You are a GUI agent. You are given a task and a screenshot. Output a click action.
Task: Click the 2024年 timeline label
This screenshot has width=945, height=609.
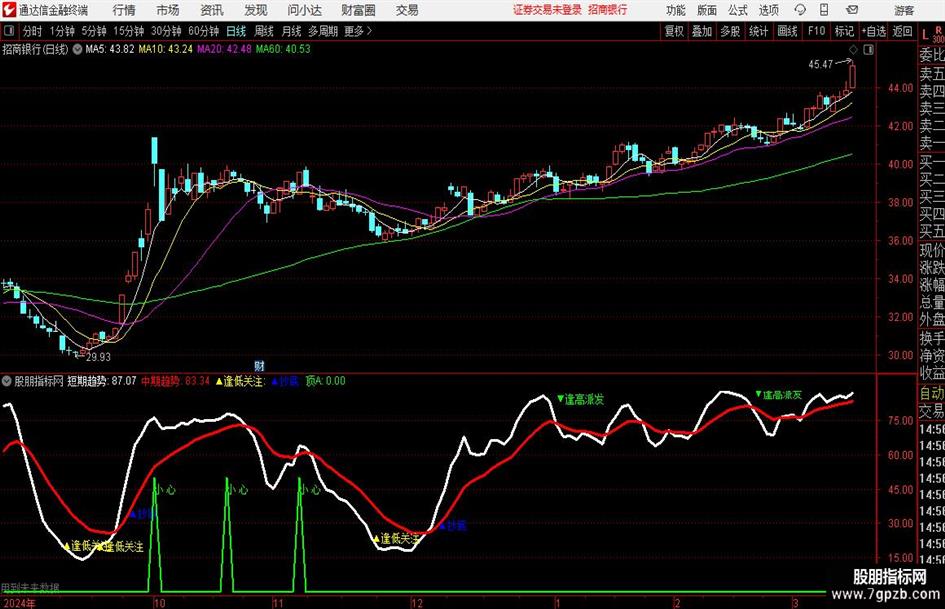(x=19, y=603)
